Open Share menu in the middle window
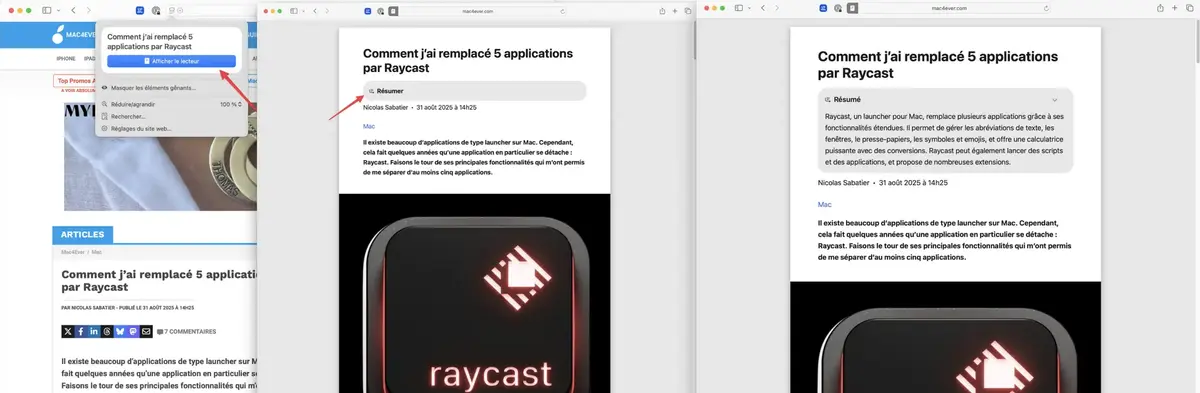Viewport: 1200px width, 393px height. 661,10
